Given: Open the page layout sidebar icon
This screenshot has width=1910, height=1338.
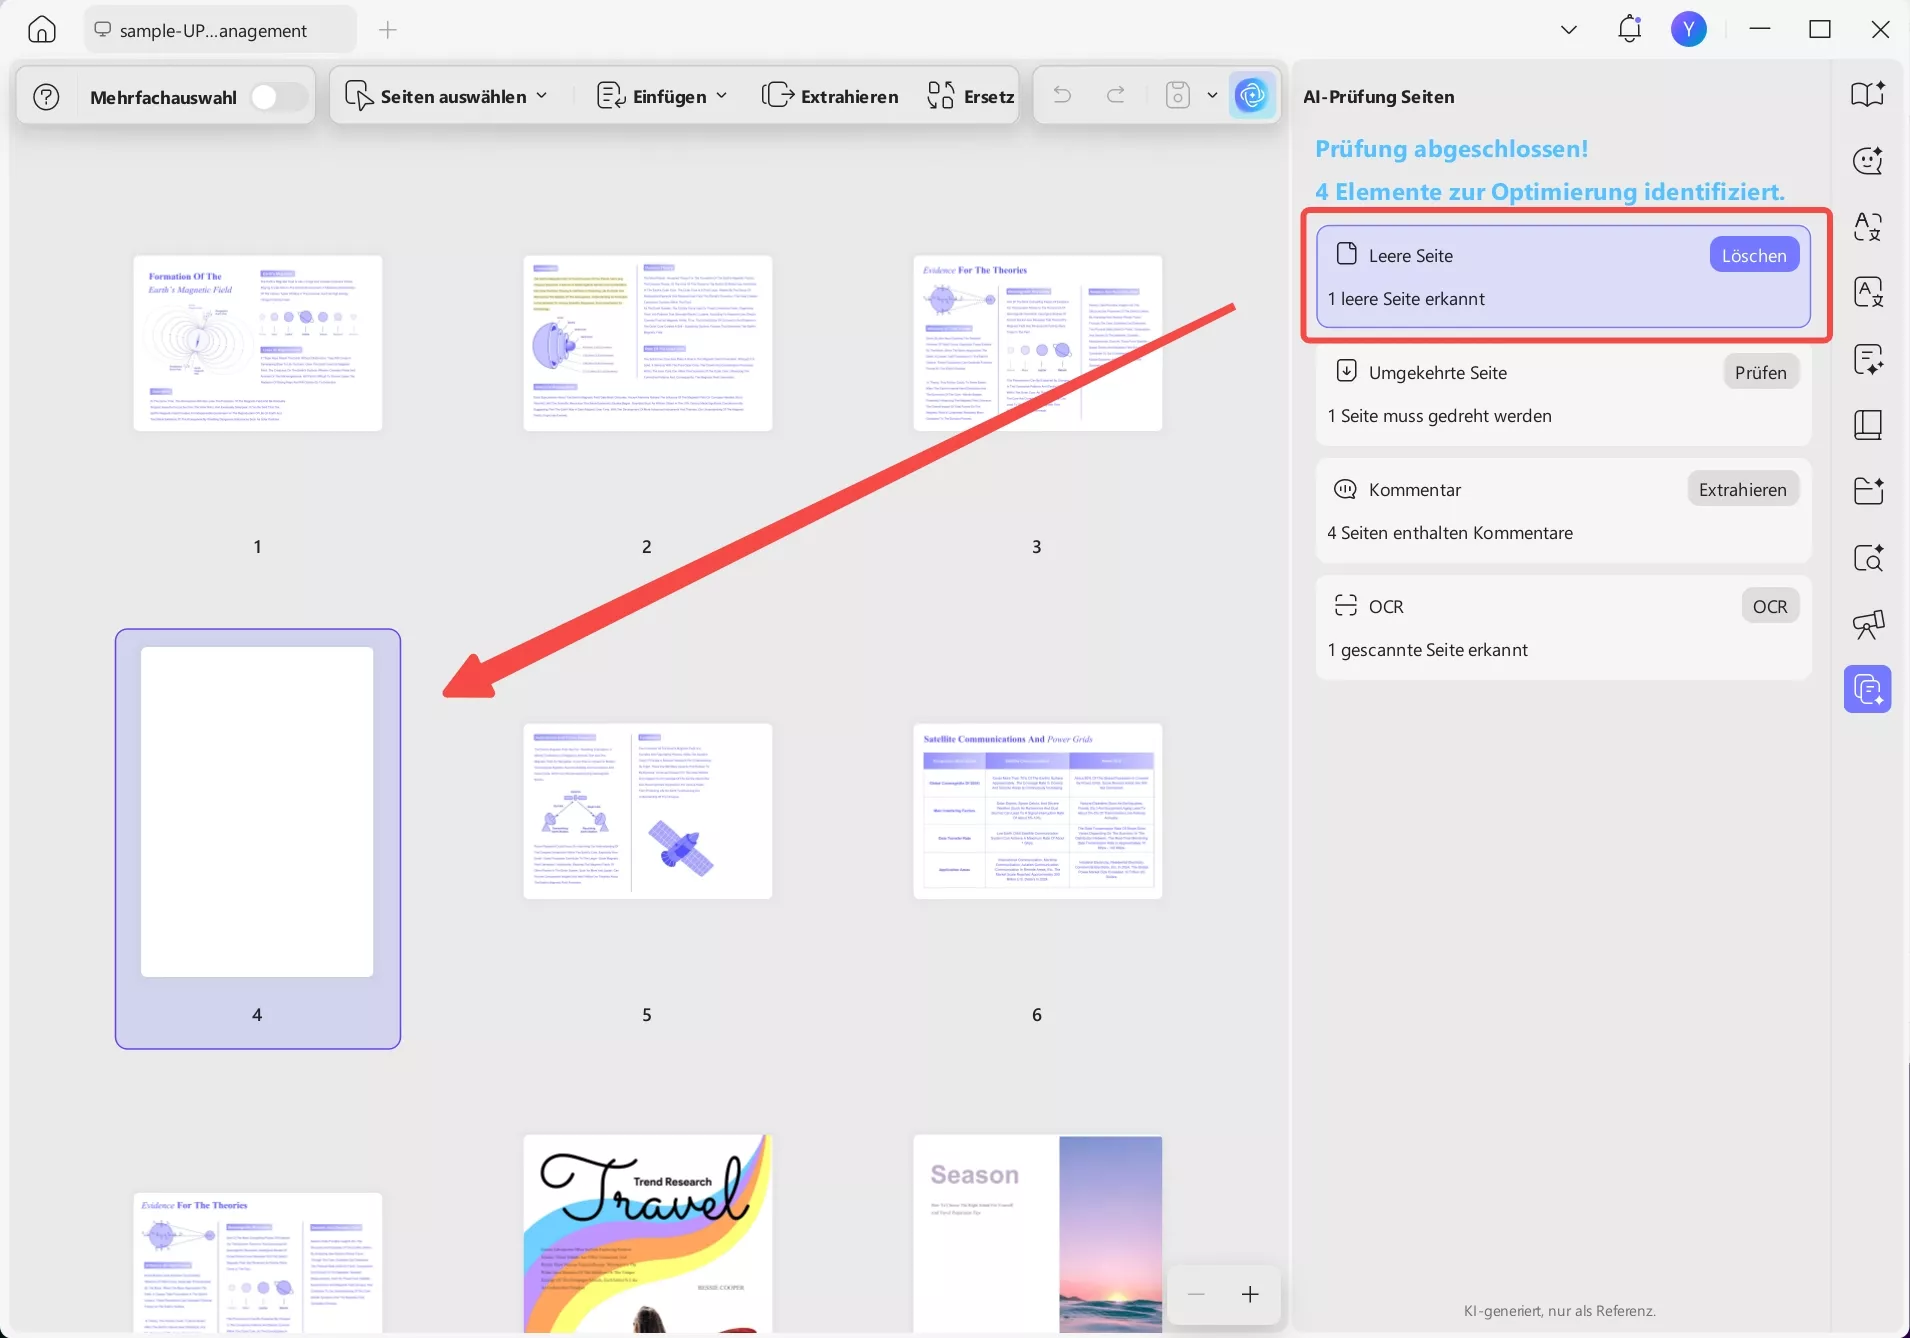Looking at the screenshot, I should 1868,425.
